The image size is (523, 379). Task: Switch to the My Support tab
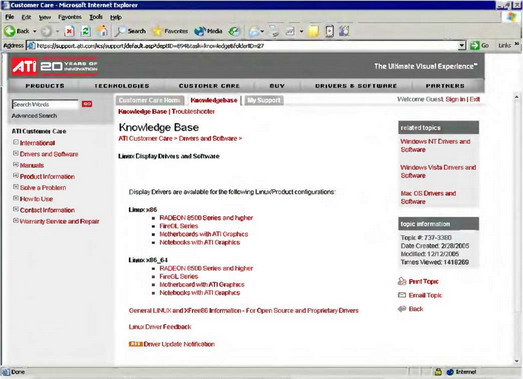[x=264, y=100]
